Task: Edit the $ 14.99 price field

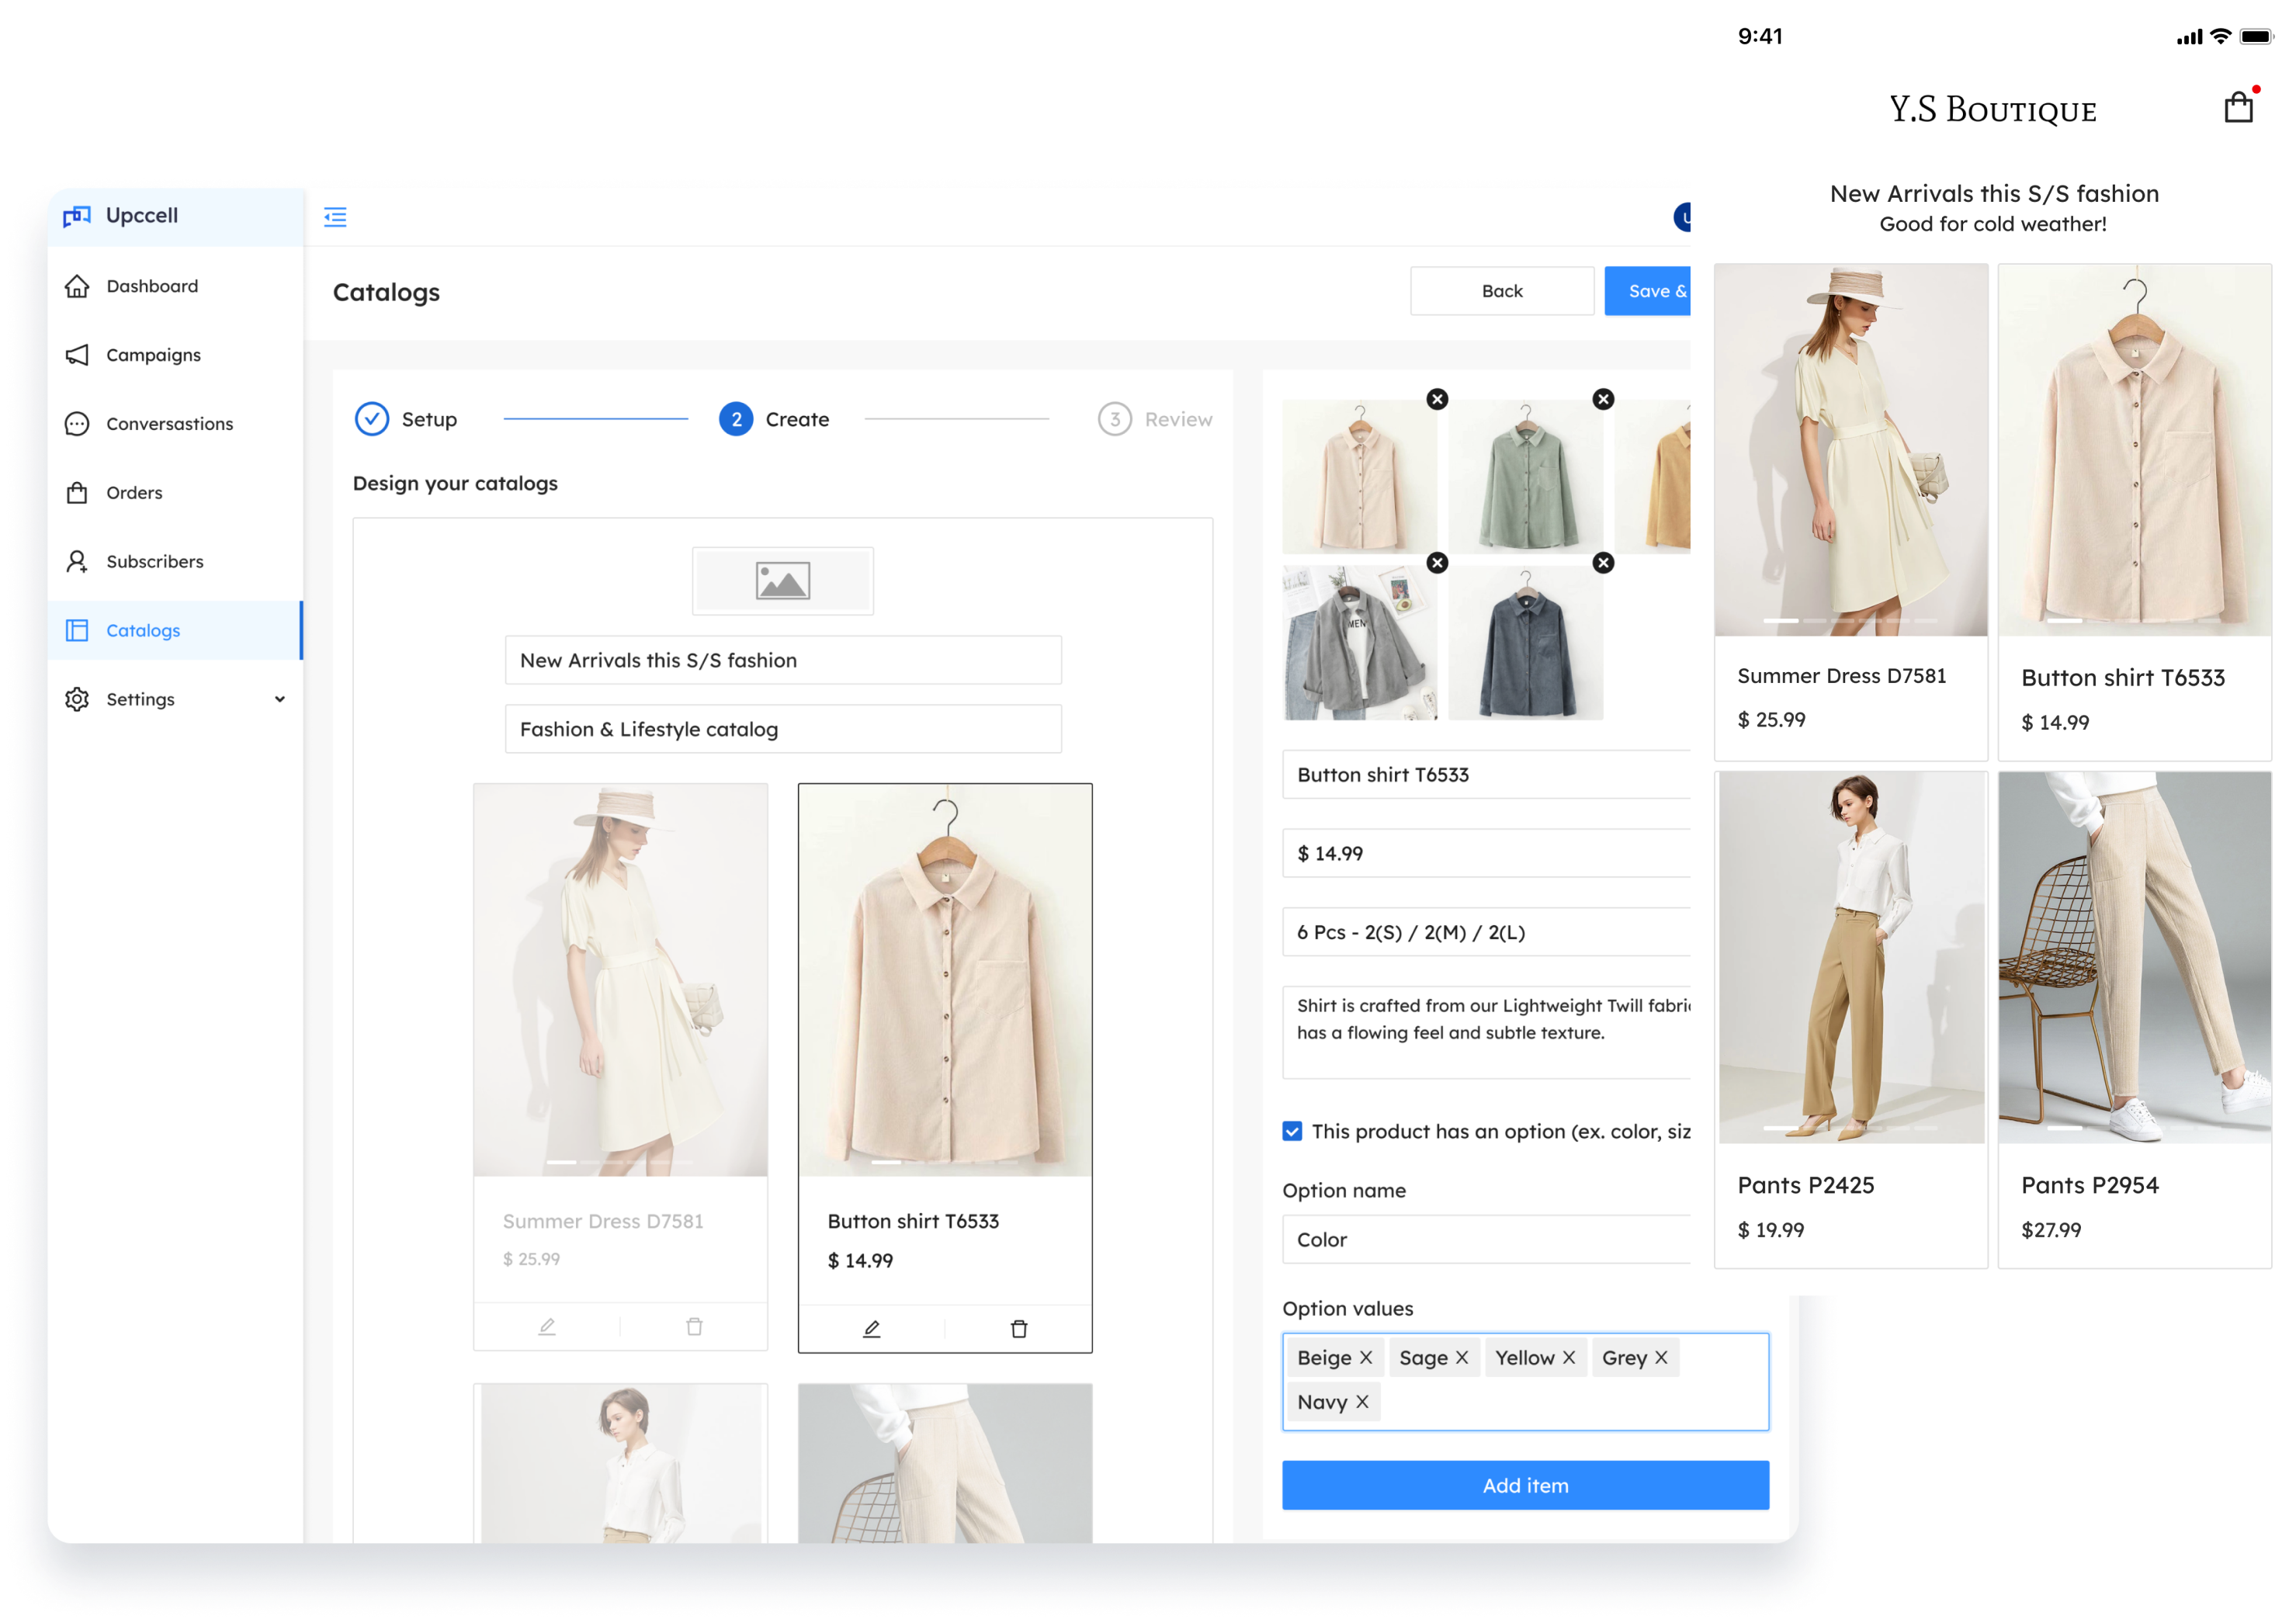Action: (x=1486, y=854)
